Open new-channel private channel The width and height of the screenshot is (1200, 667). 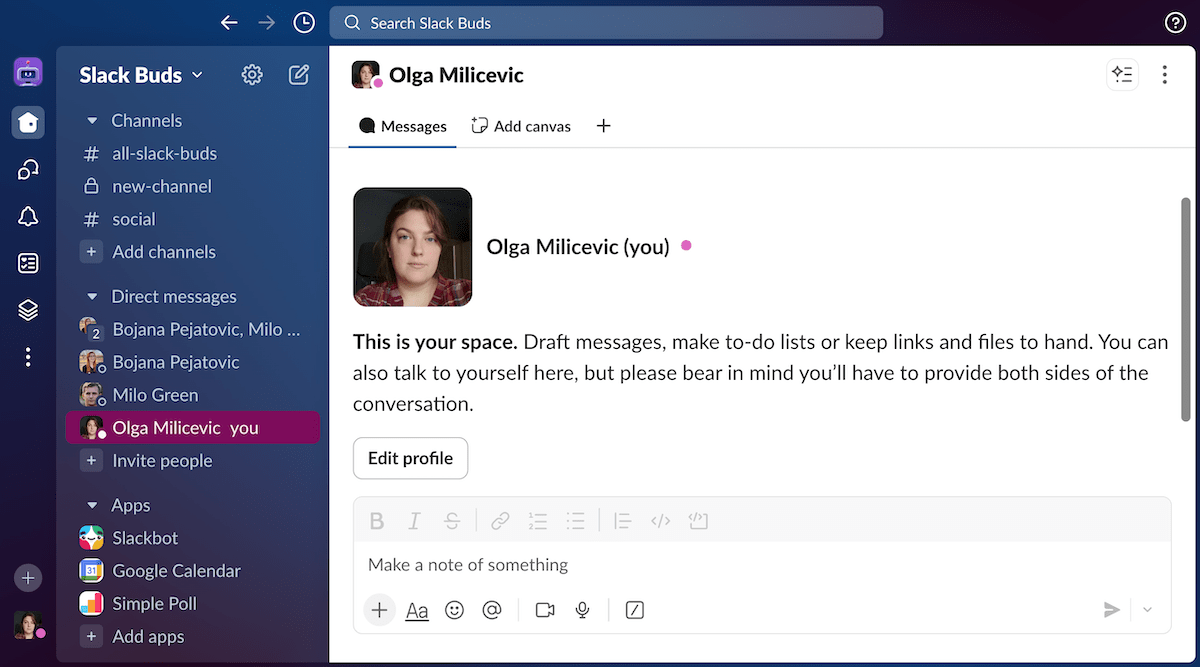pyautogui.click(x=192, y=186)
